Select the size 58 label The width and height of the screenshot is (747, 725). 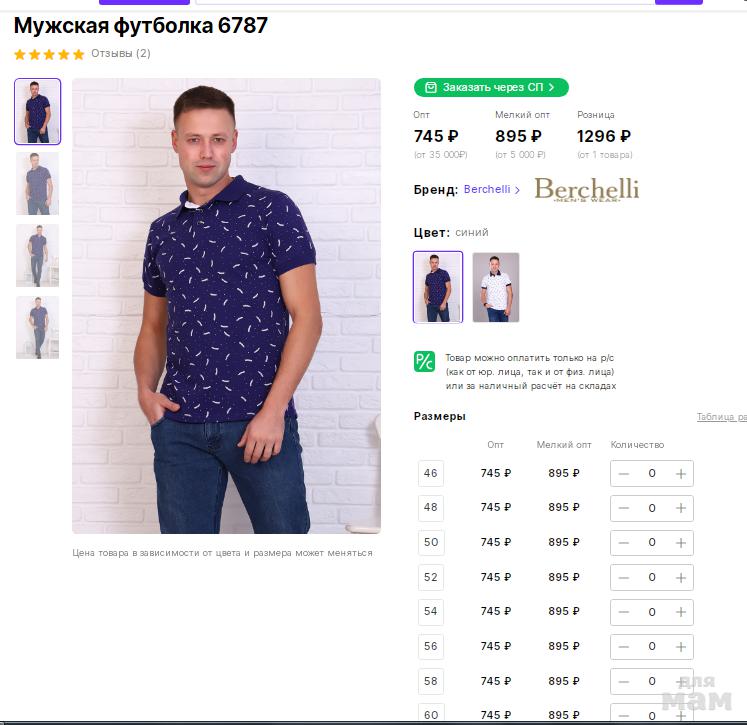431,681
